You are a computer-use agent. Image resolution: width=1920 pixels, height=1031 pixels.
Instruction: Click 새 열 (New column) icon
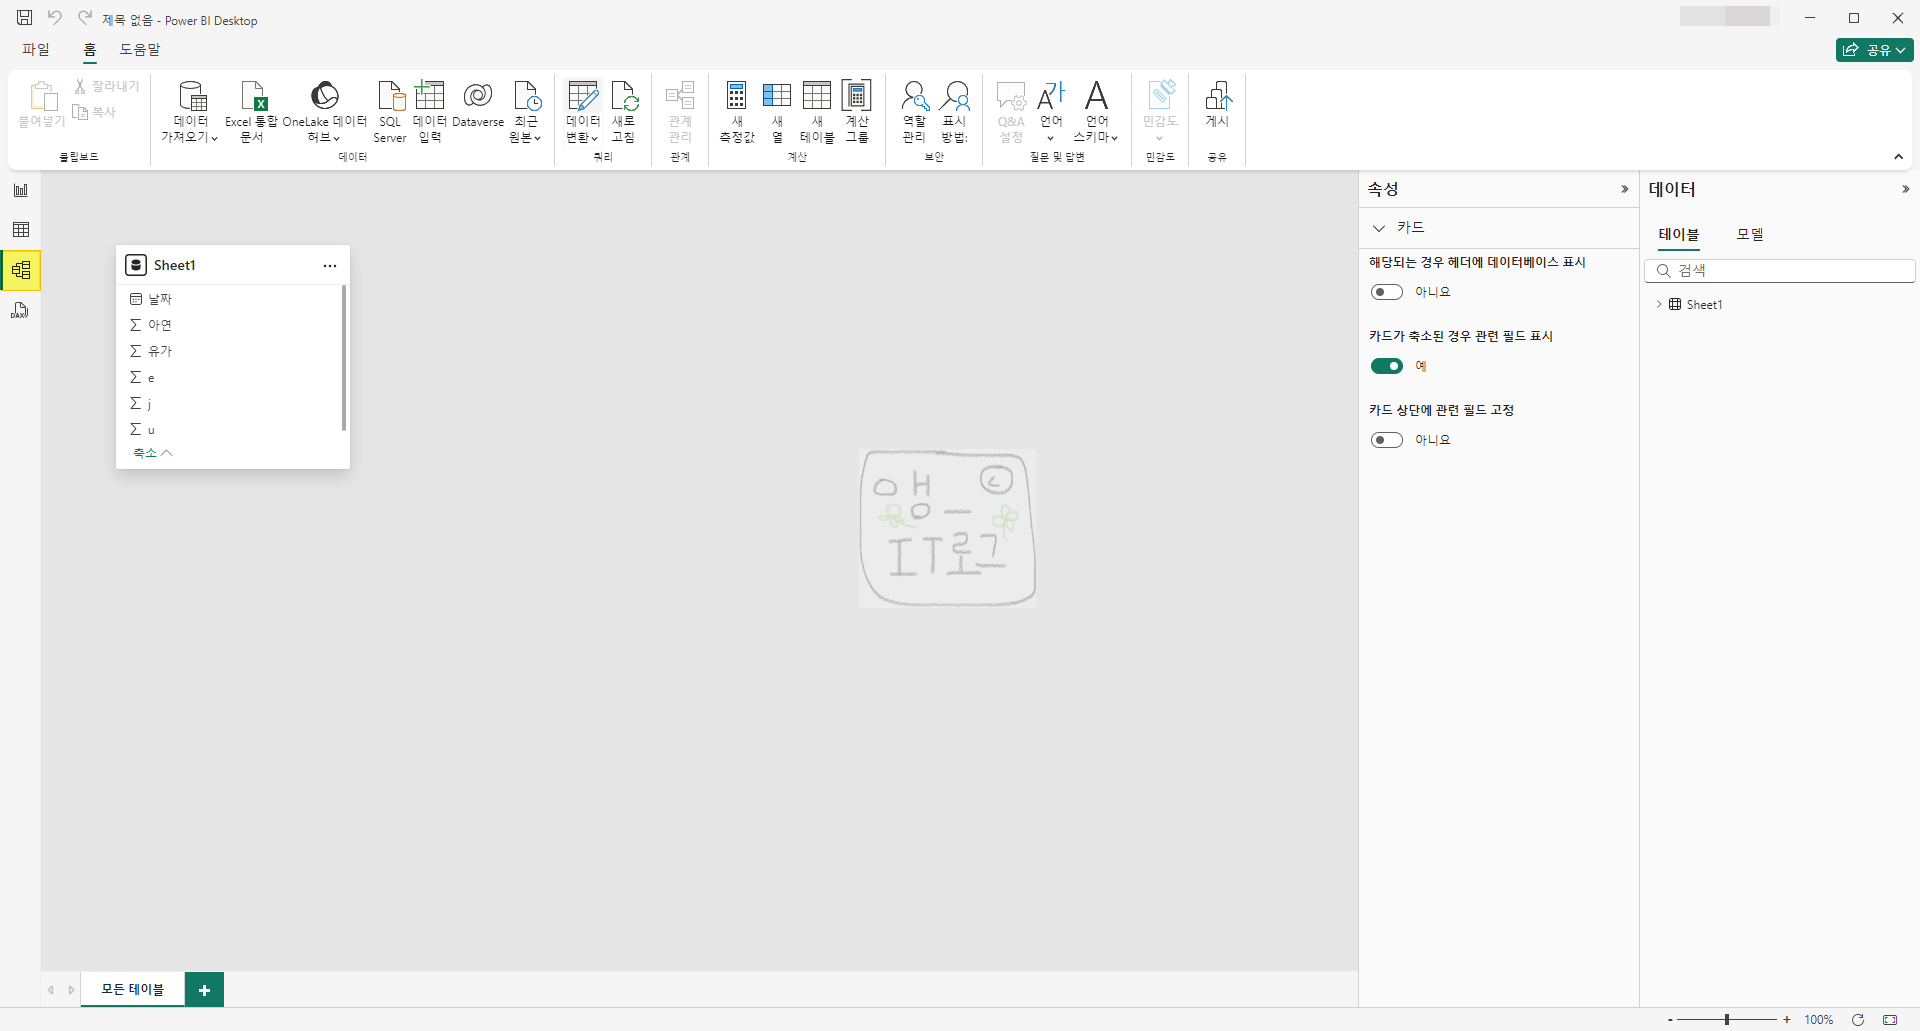[x=777, y=112]
